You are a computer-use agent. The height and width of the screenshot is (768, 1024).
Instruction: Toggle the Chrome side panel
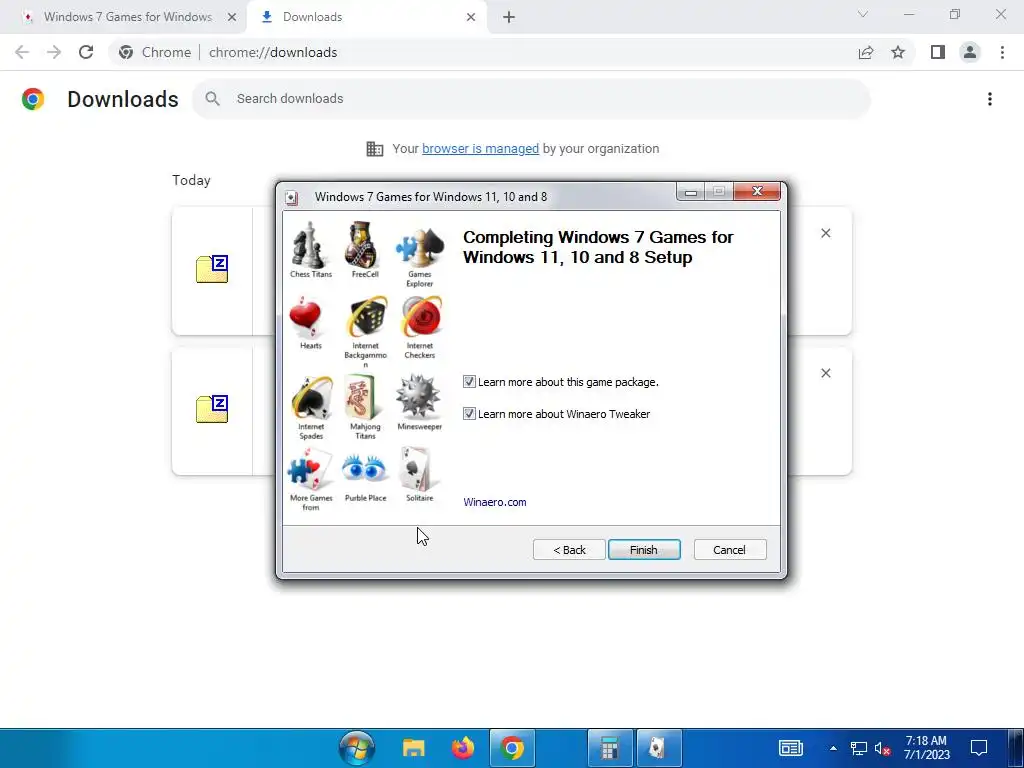coord(938,52)
